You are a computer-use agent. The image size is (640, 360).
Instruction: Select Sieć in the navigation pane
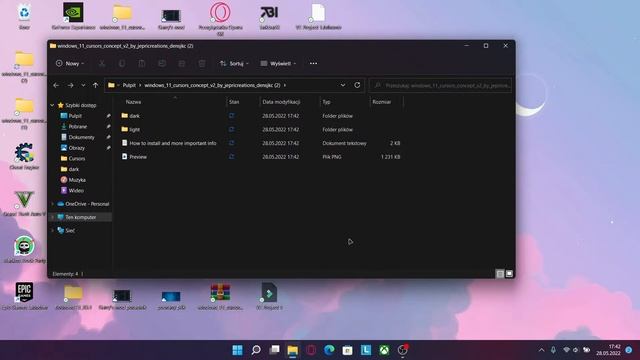[x=66, y=230]
